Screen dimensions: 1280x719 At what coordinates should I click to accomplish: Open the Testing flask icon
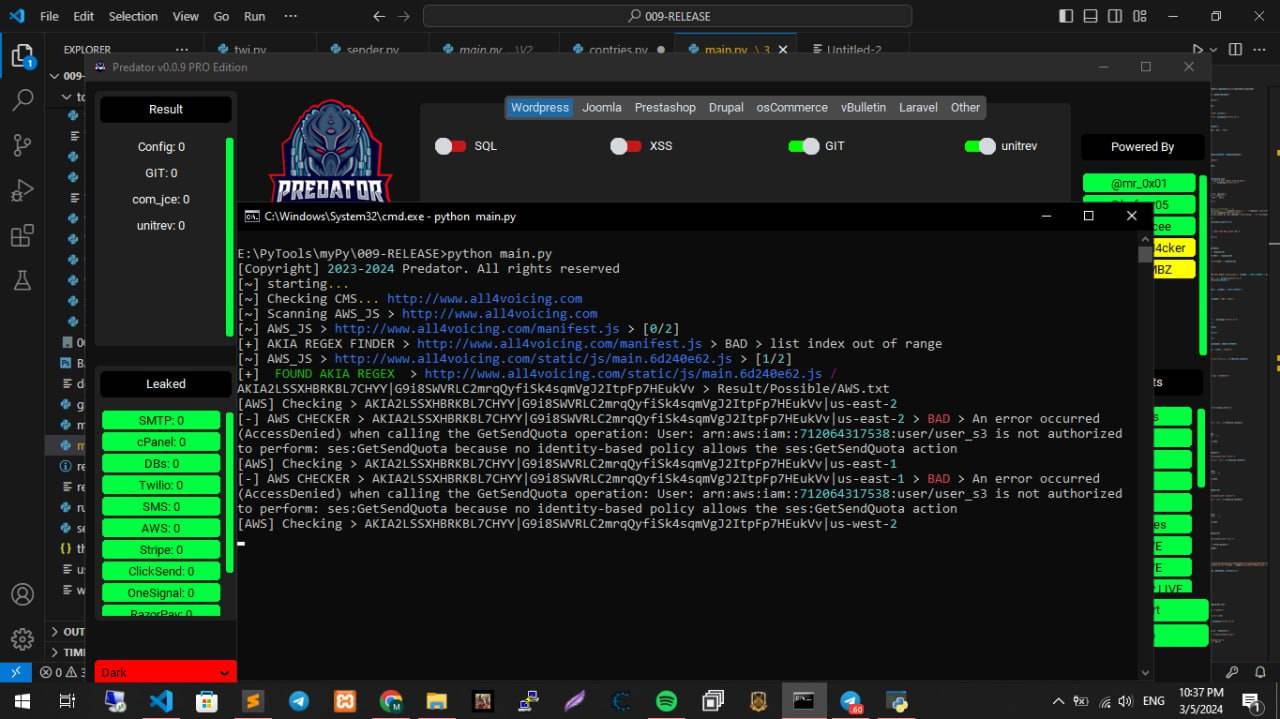click(x=22, y=281)
